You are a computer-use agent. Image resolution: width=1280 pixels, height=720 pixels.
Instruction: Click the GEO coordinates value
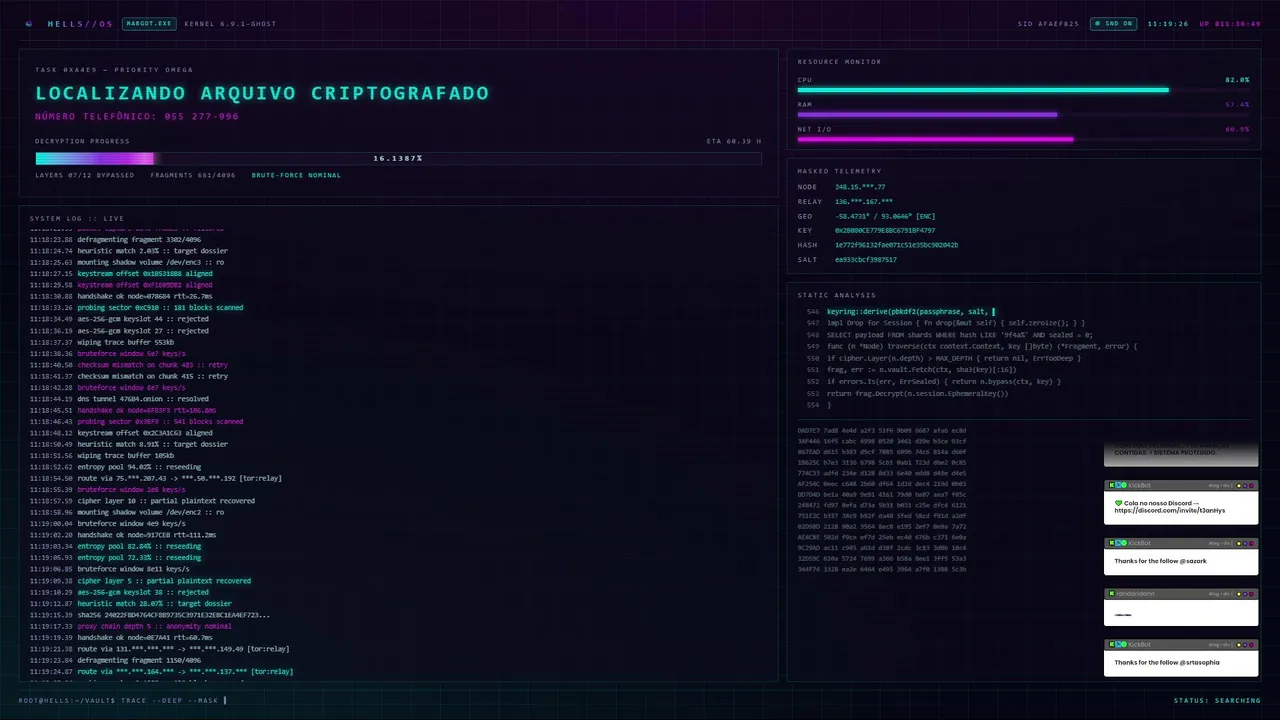(885, 216)
